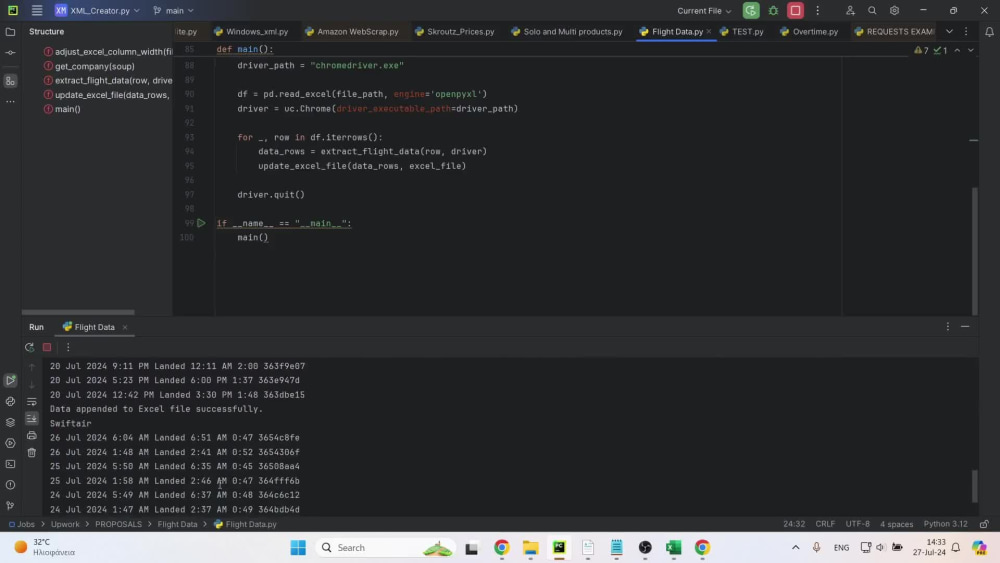This screenshot has width=1000, height=563.
Task: Rerun Flight Data in Run panel
Action: click(29, 347)
